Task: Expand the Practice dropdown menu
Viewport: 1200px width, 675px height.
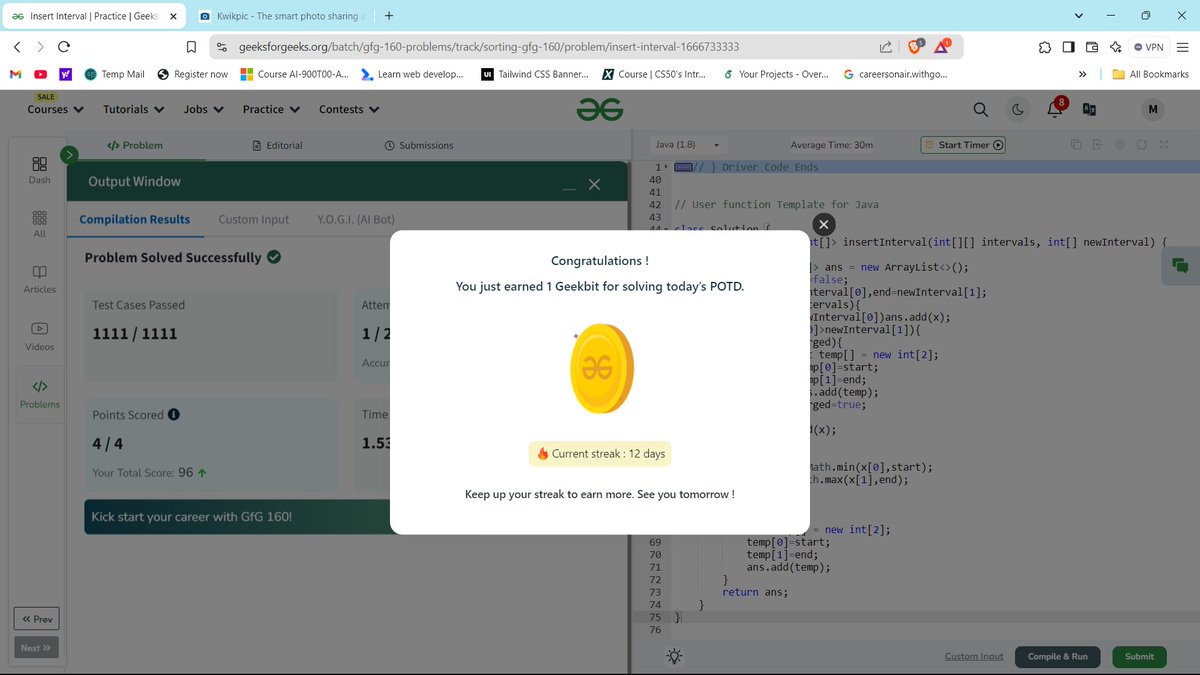Action: pos(271,109)
